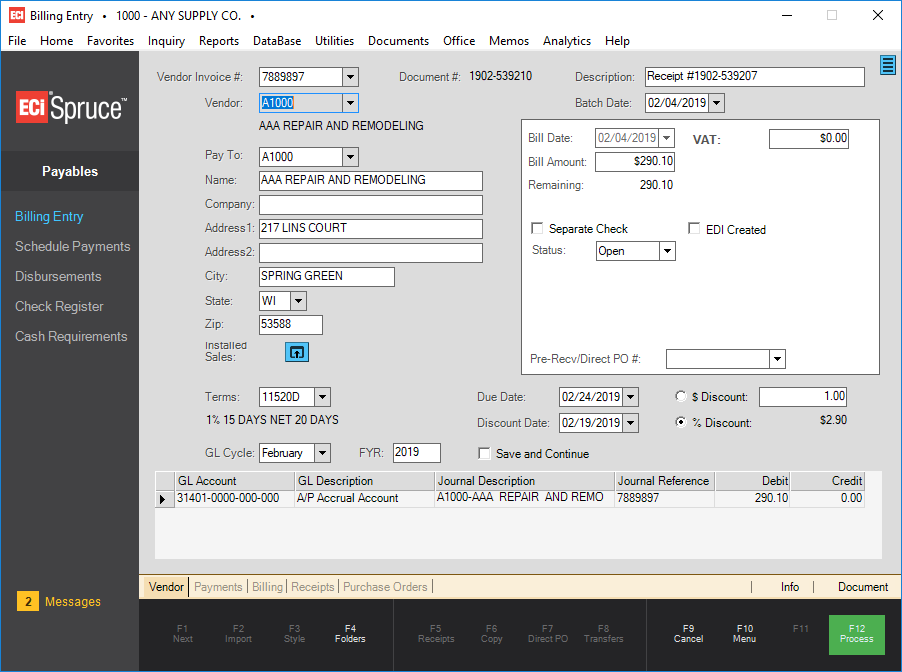
Task: Open the Due Date calendar dropdown
Action: point(630,398)
